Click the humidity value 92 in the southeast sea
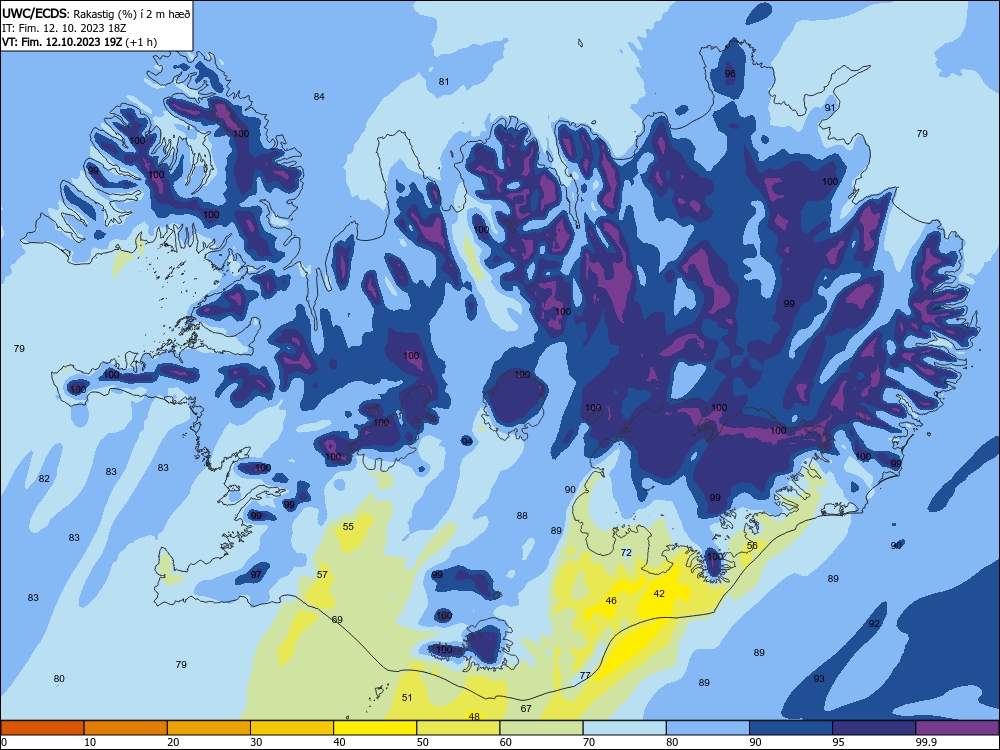 874,623
